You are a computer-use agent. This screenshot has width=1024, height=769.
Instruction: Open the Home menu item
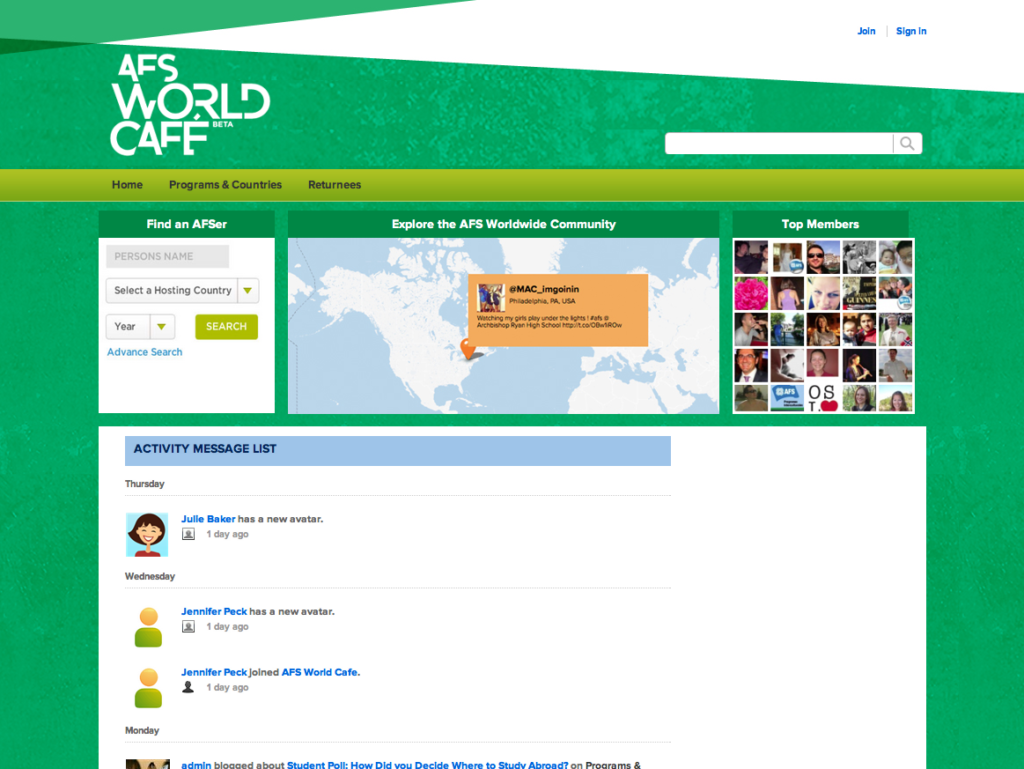127,185
